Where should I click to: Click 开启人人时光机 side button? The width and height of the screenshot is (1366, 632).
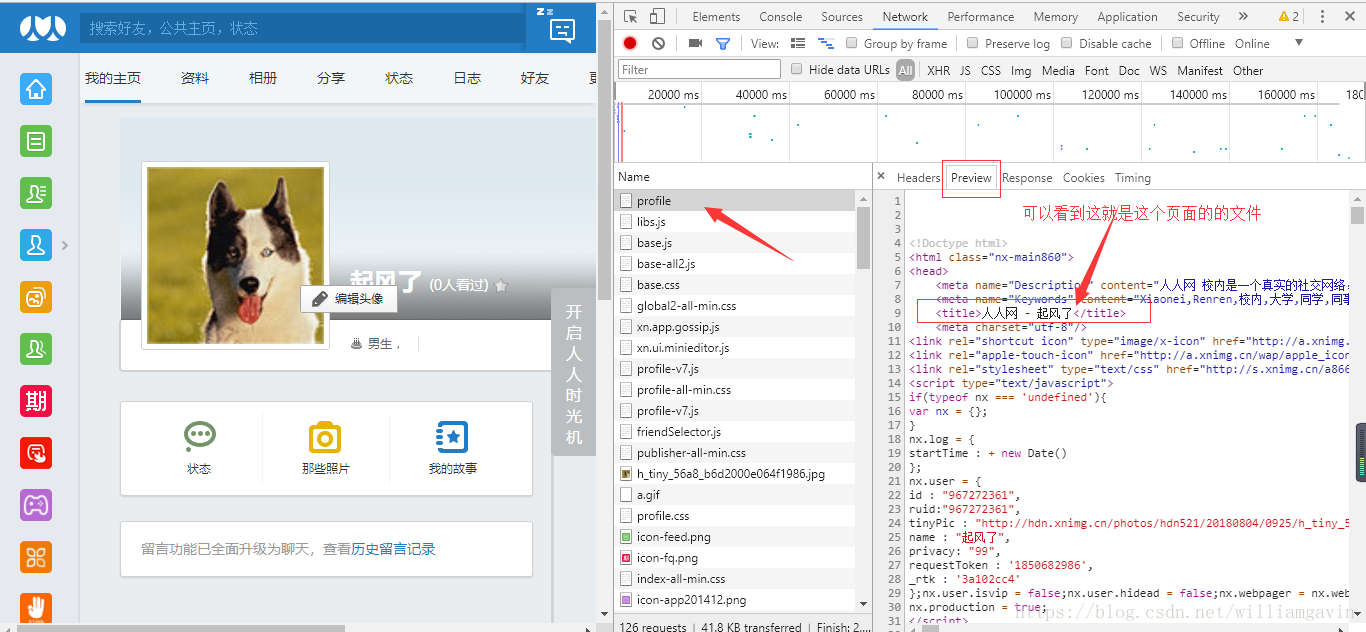point(573,372)
